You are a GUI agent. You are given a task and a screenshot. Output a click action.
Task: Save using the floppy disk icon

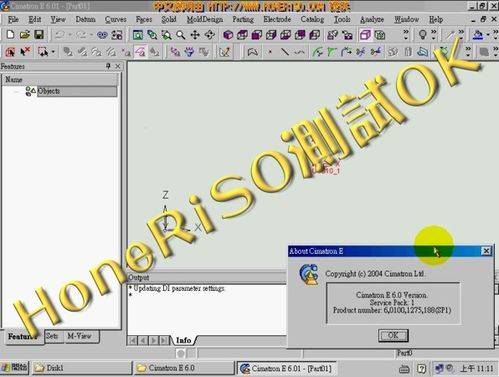click(x=39, y=35)
